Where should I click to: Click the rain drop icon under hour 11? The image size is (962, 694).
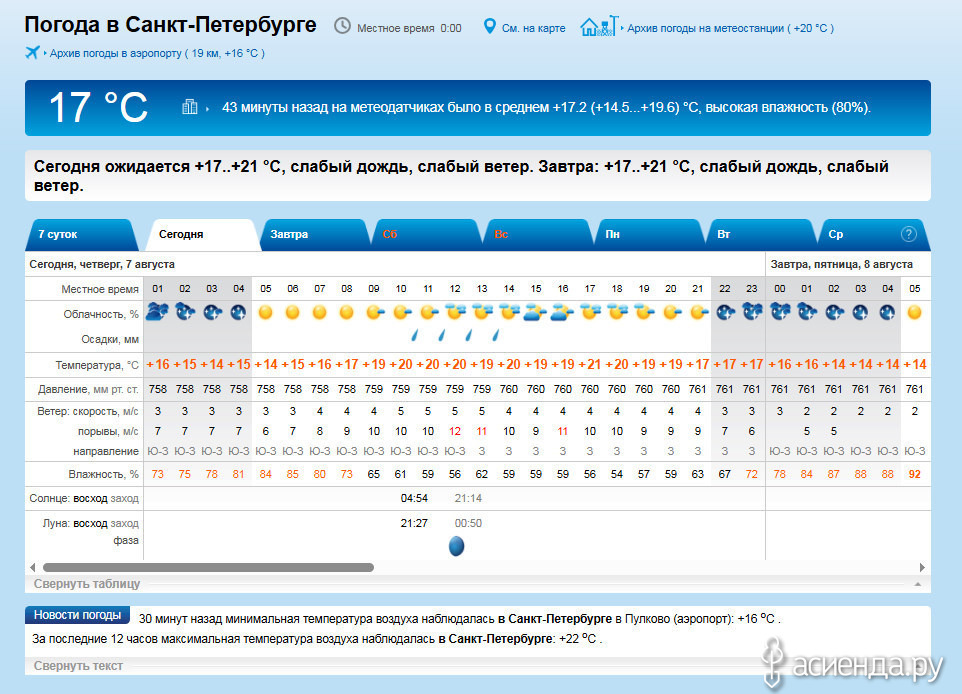pos(415,335)
